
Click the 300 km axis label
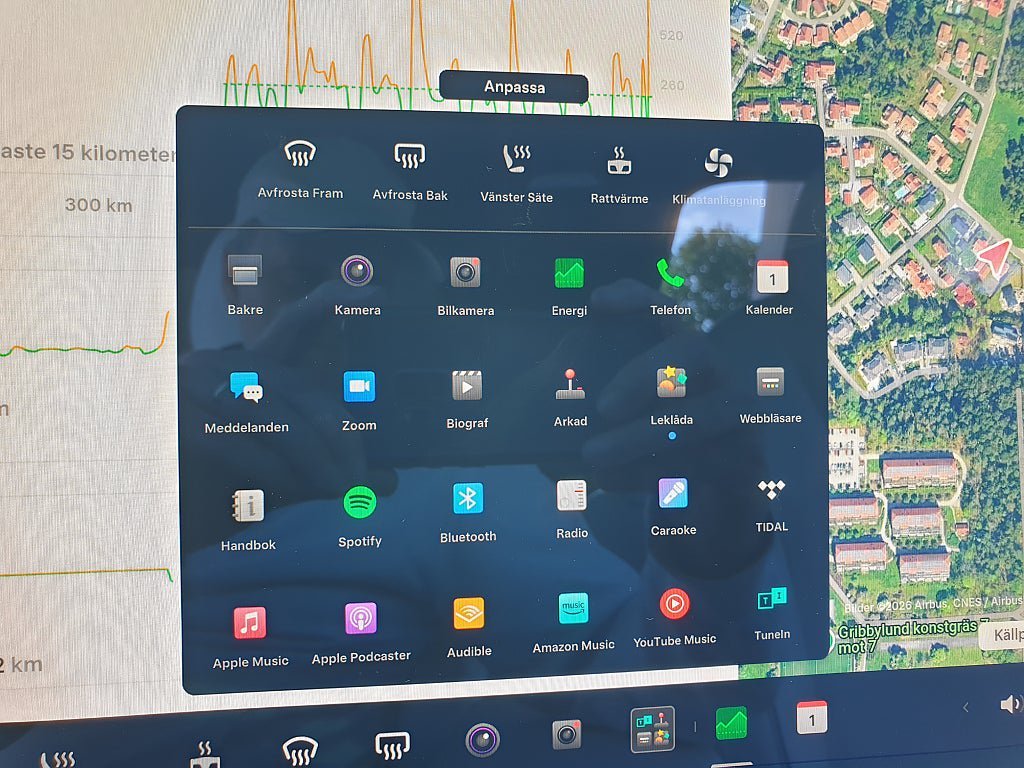coord(99,205)
